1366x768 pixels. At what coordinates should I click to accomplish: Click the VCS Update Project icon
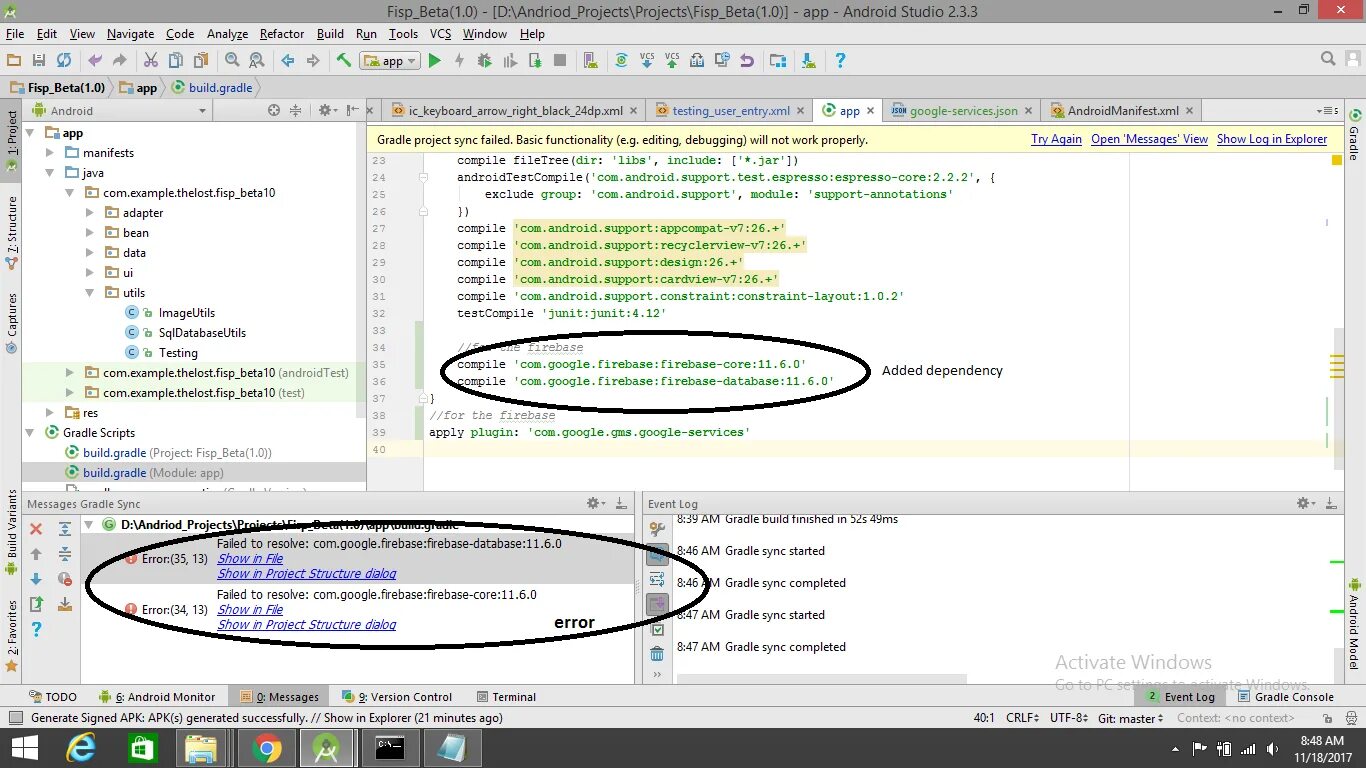click(646, 61)
